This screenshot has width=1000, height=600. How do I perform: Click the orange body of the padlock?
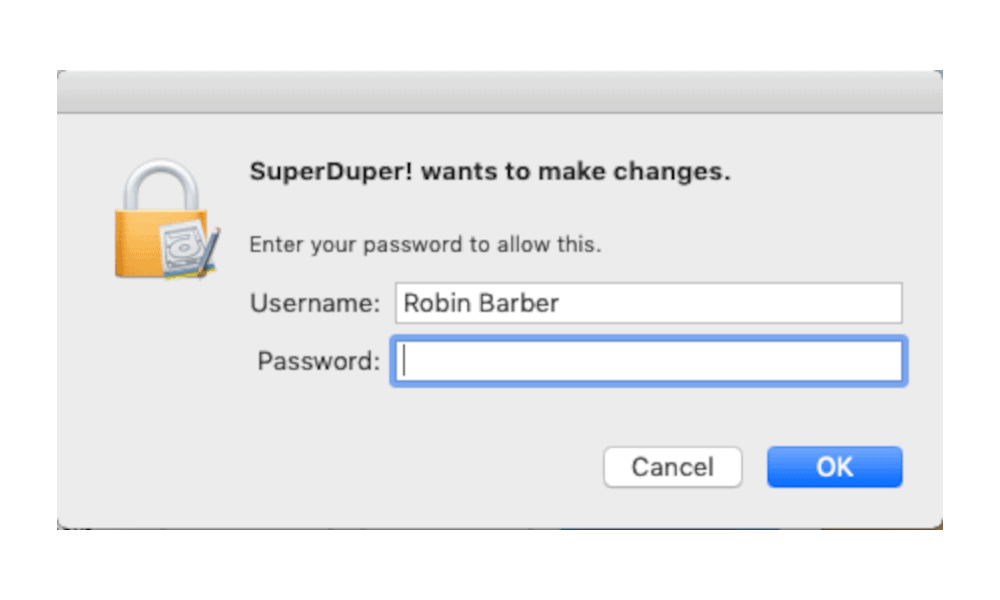137,244
